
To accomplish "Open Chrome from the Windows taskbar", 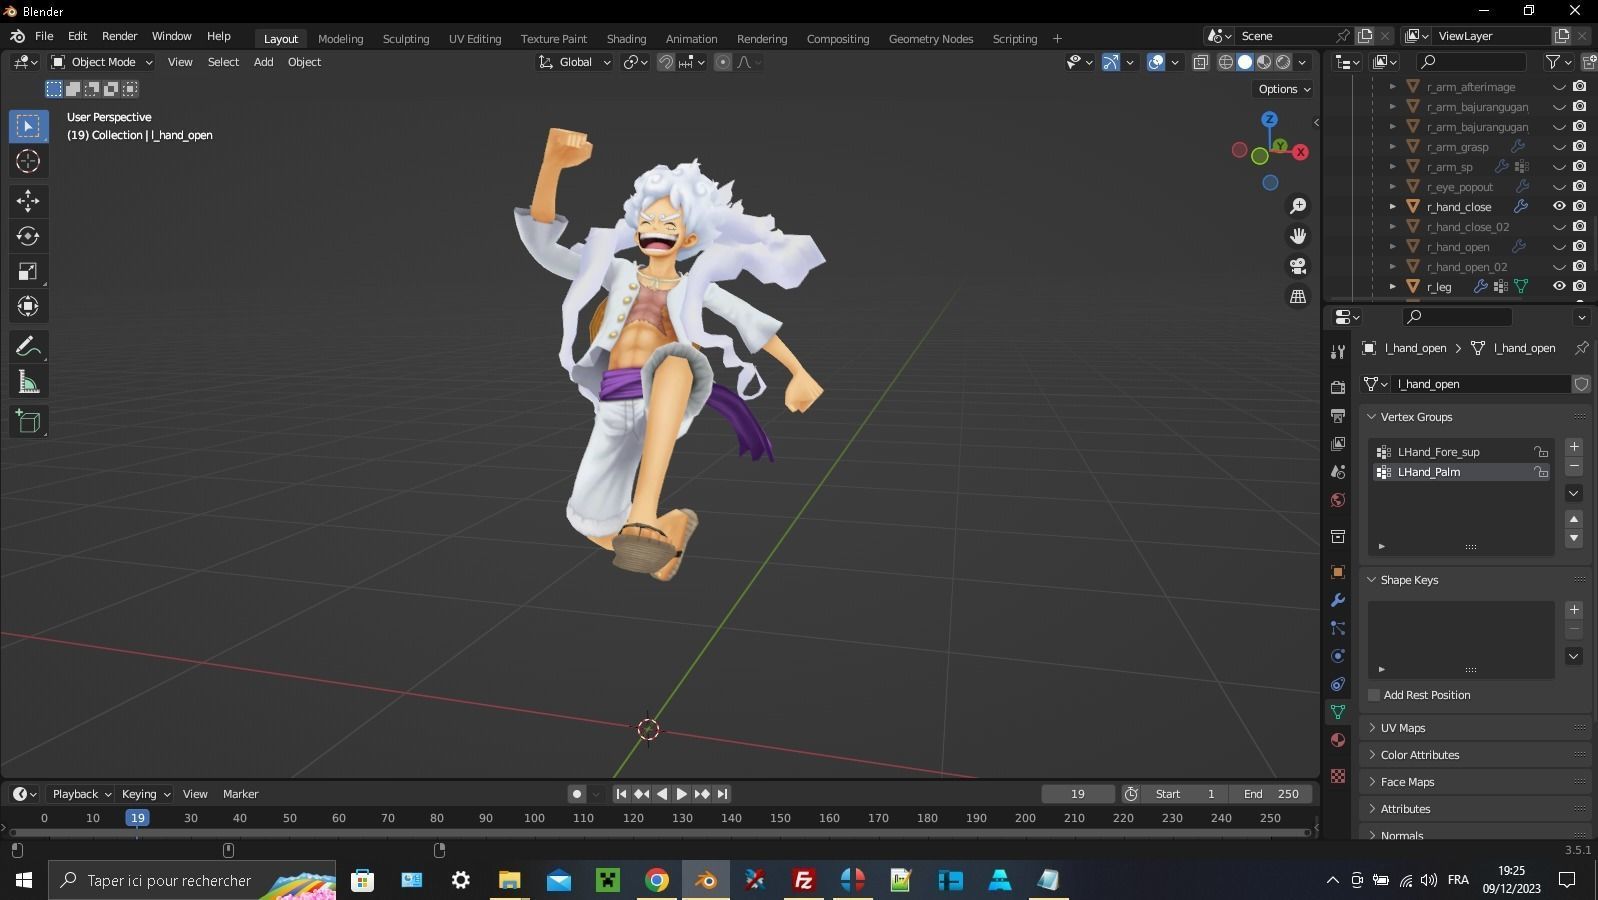I will point(656,880).
